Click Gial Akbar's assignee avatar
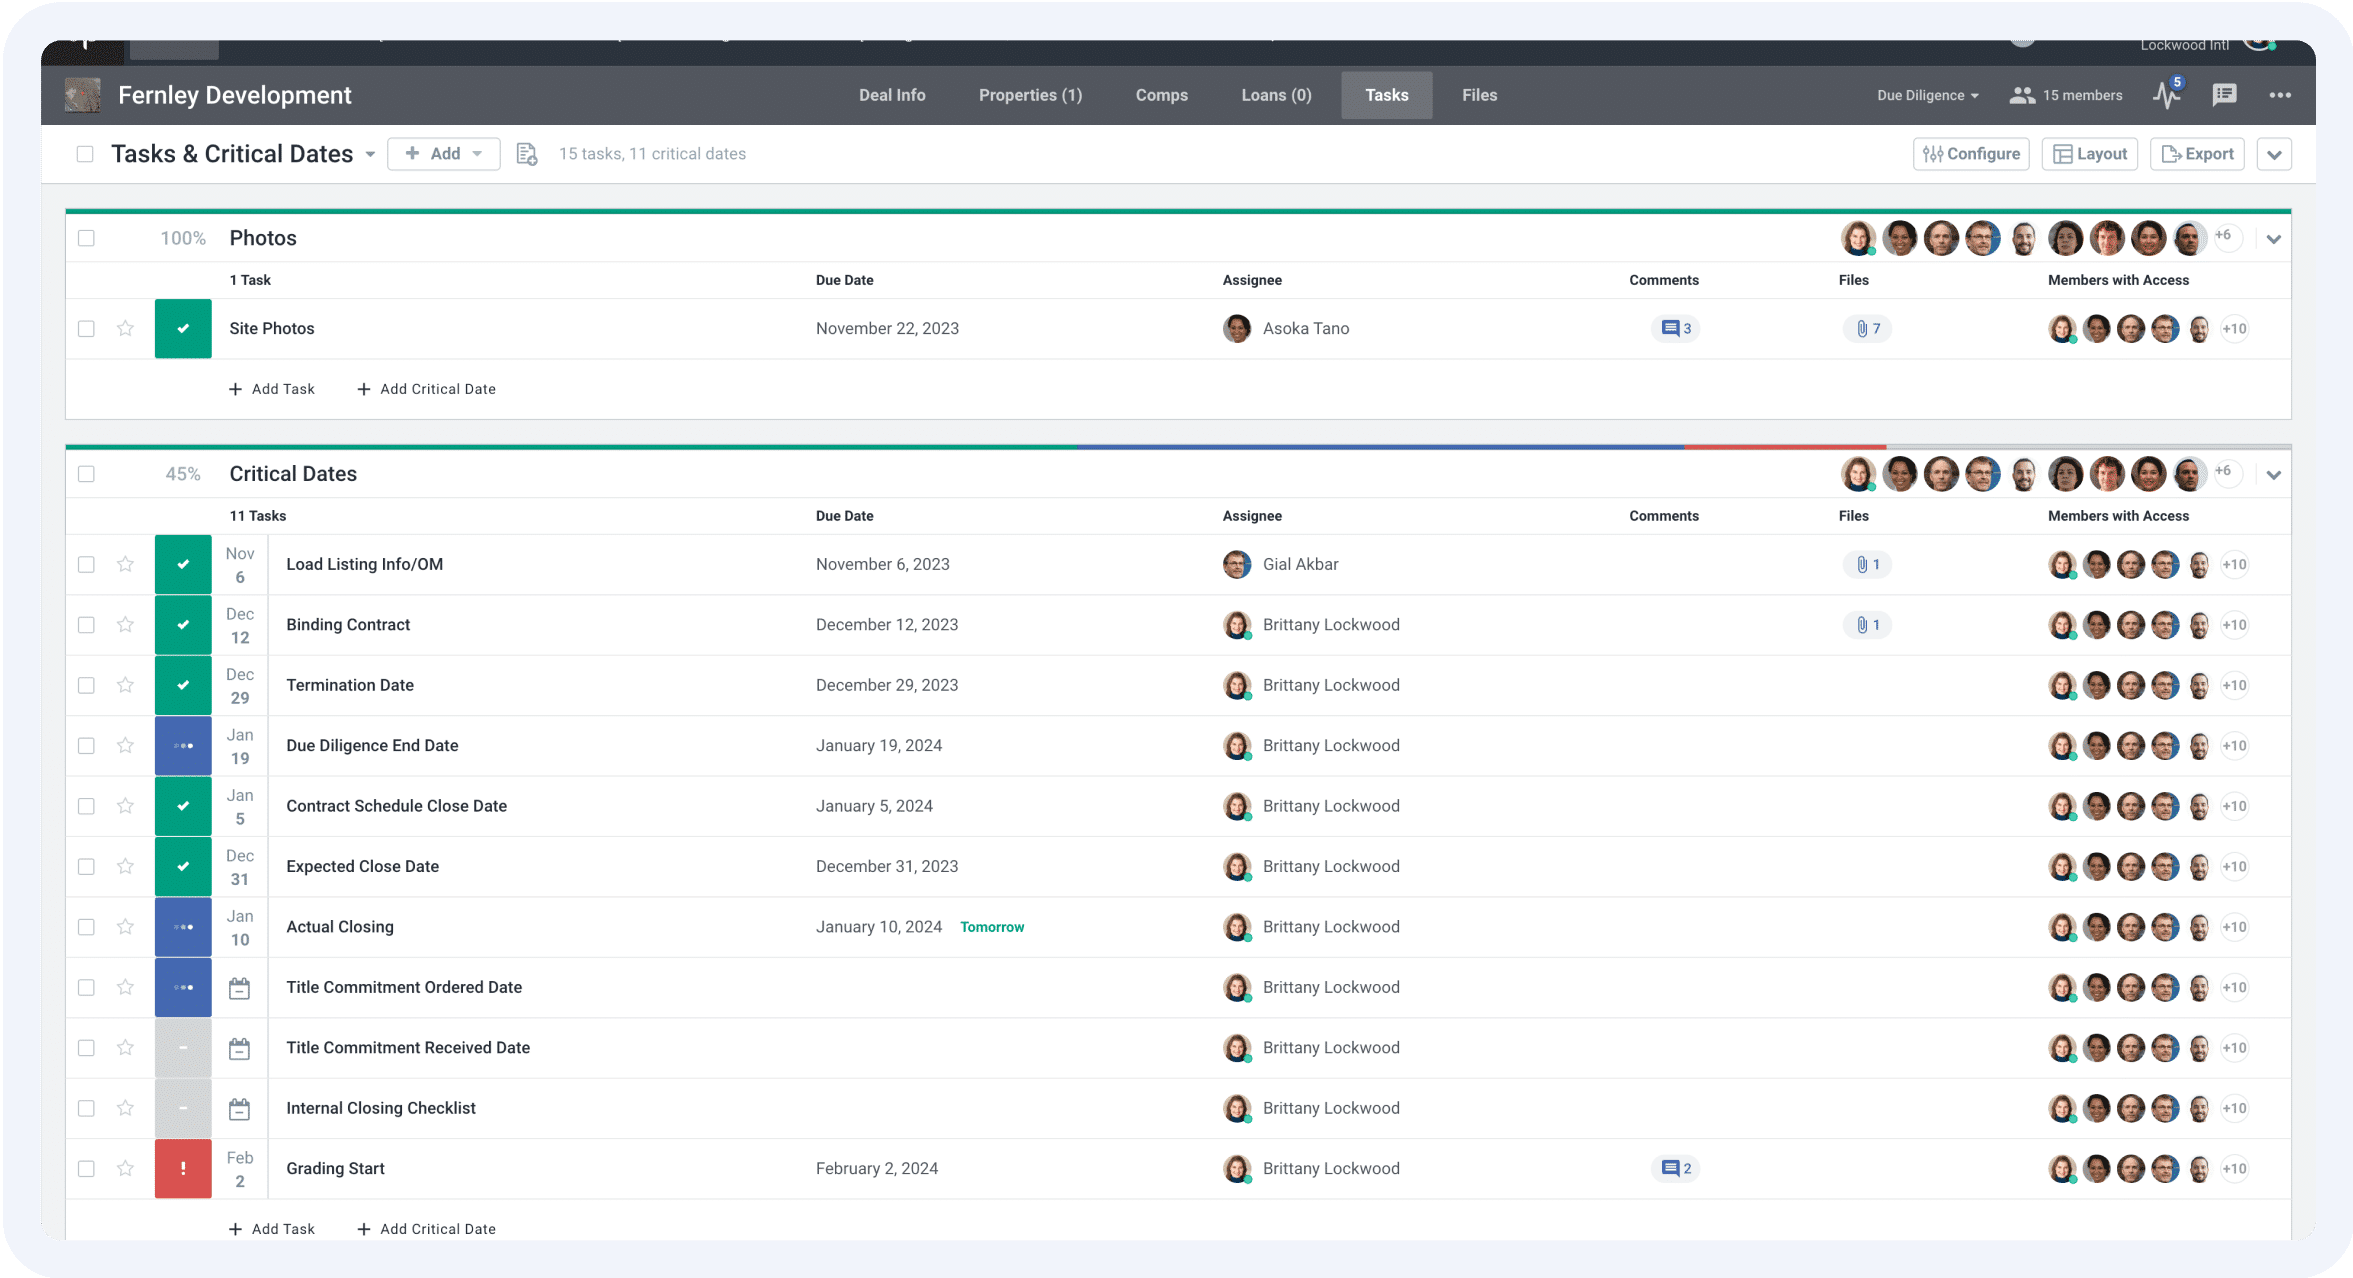This screenshot has width=2353, height=1278. tap(1237, 564)
